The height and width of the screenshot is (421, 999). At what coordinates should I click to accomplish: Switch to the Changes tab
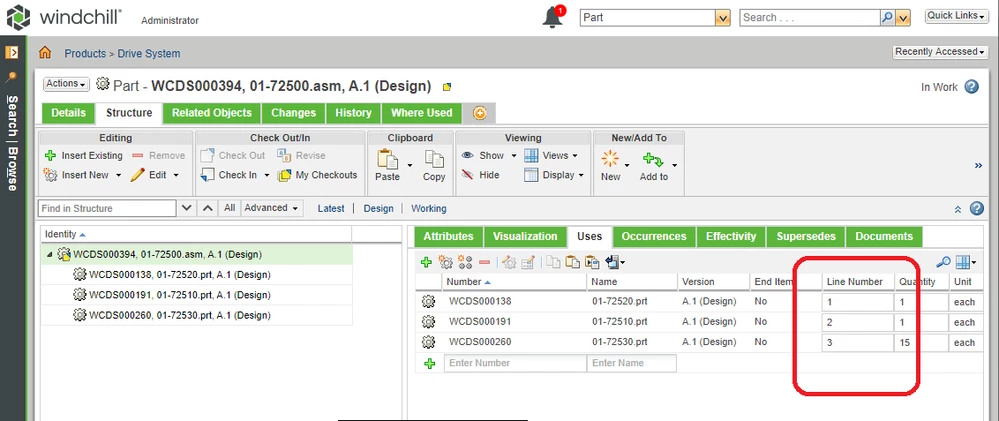pyautogui.click(x=294, y=113)
